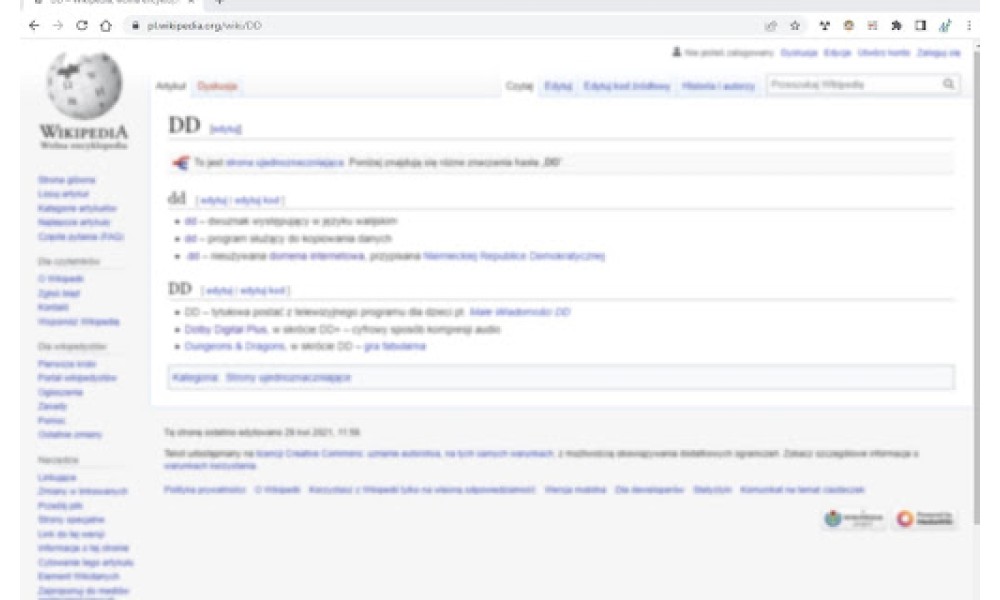Viewport: 1000px width, 600px height.
Task: Click the Powered by MediaWiki badge
Action: pos(924,519)
